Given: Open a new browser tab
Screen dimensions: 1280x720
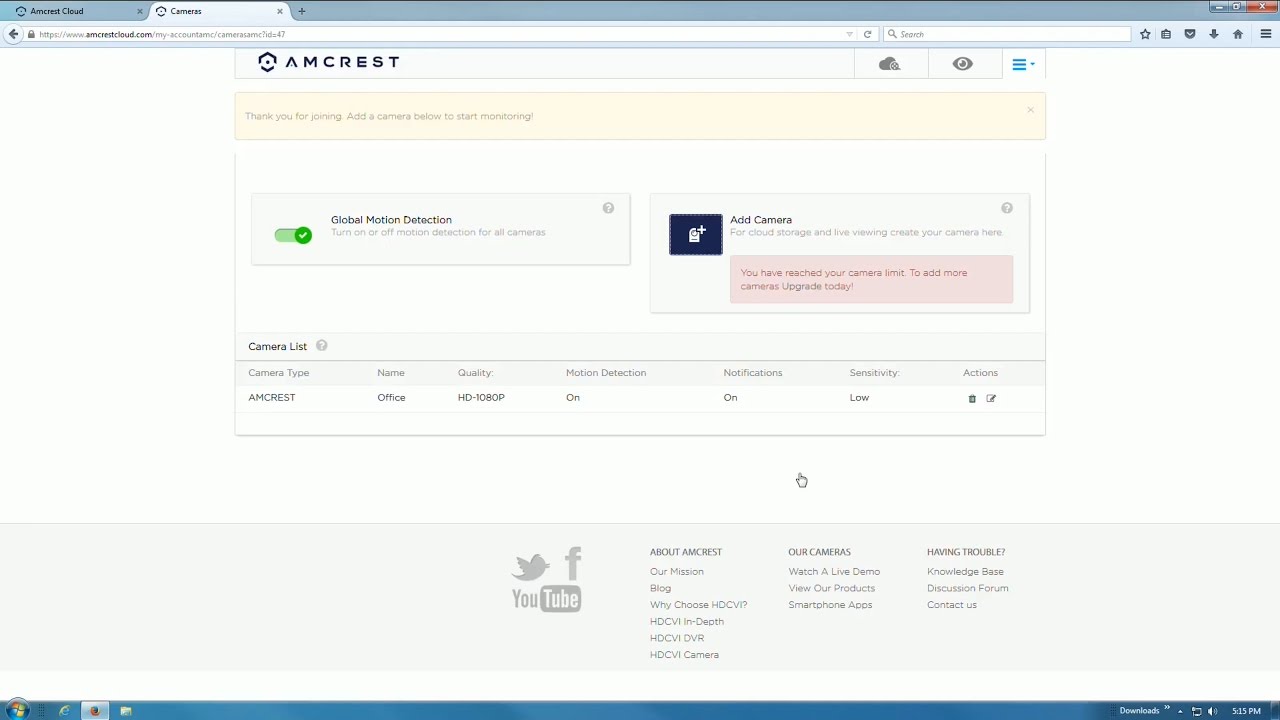Looking at the screenshot, I should coord(301,11).
